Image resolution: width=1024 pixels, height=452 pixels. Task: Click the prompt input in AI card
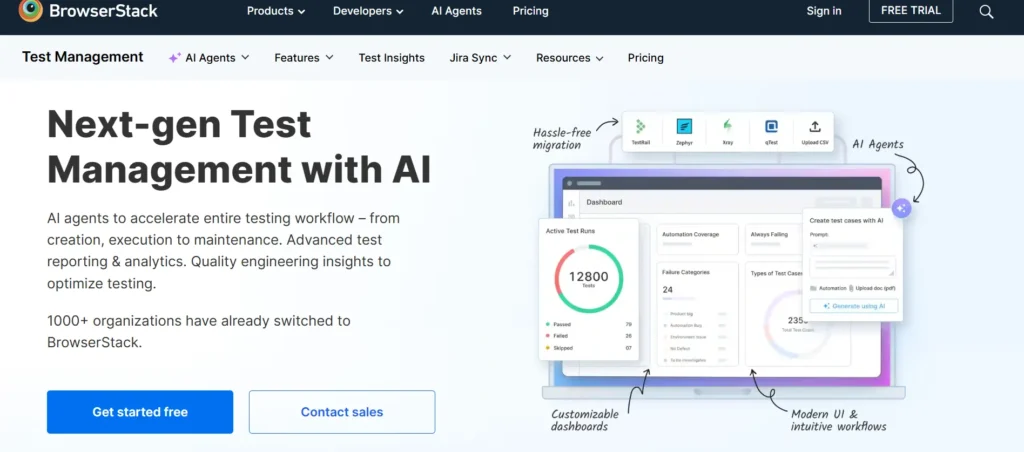point(852,267)
